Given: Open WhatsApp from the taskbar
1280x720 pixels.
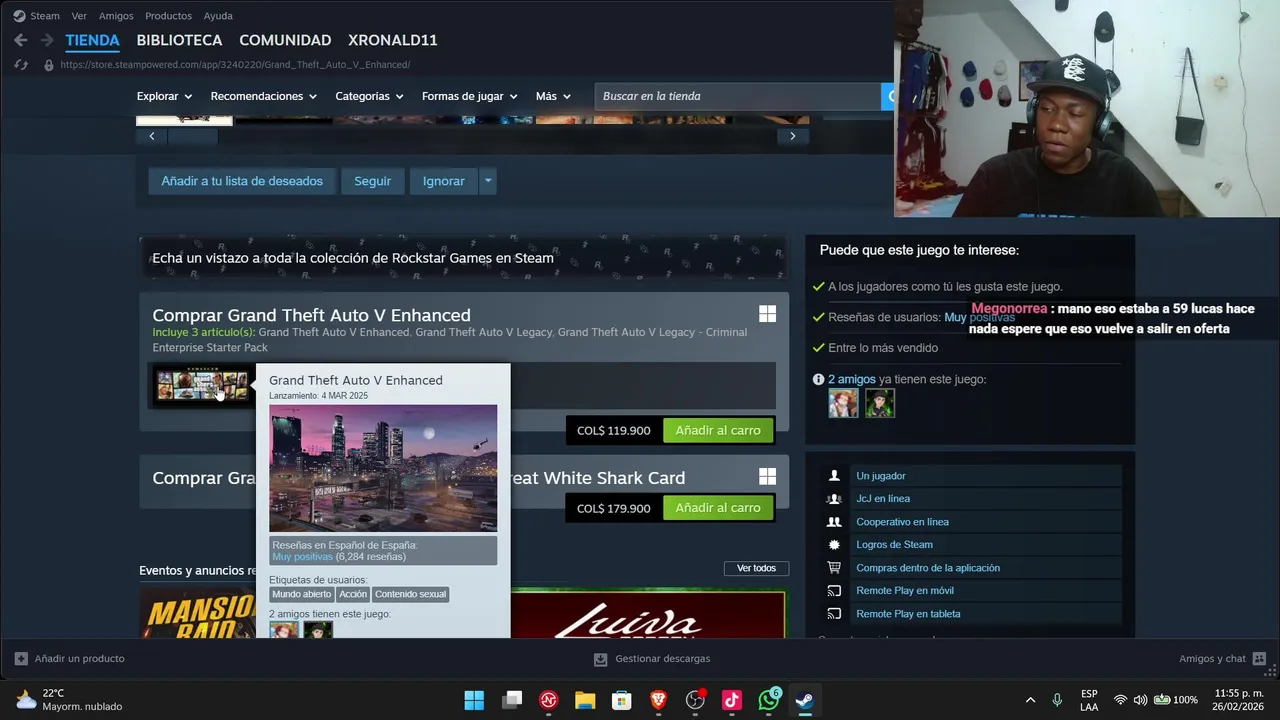Looking at the screenshot, I should (769, 700).
